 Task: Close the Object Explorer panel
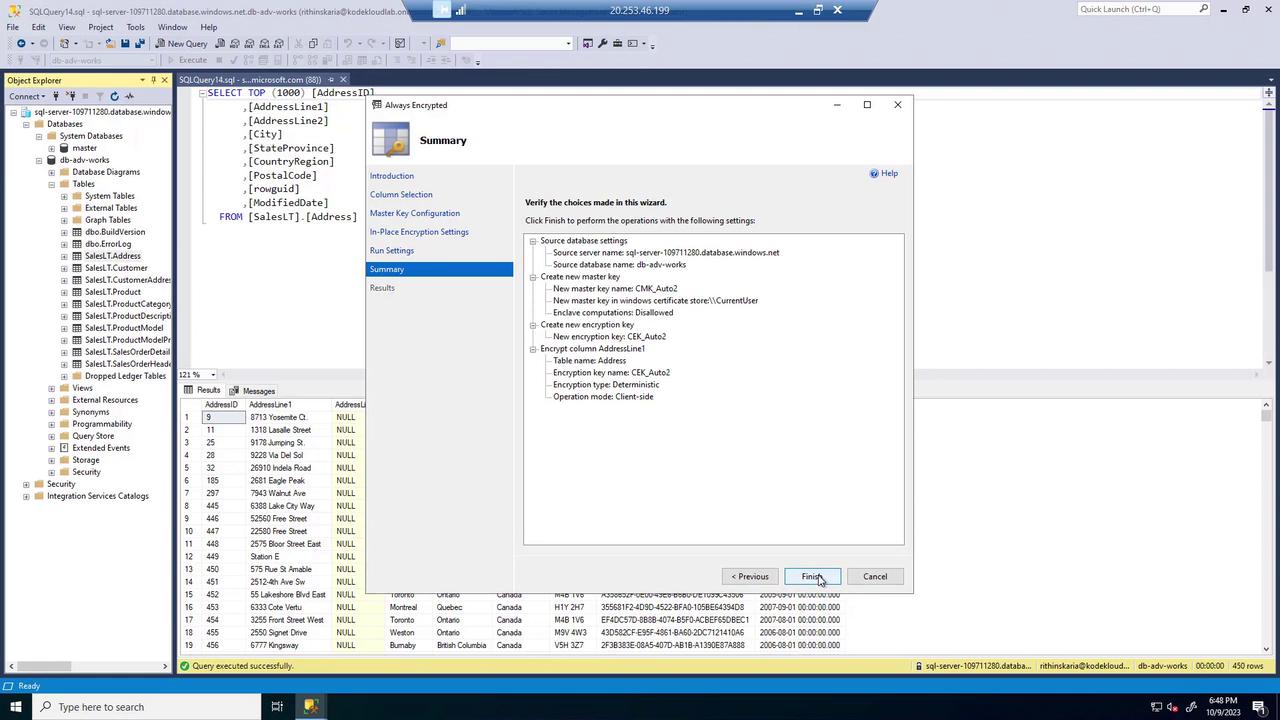point(165,80)
